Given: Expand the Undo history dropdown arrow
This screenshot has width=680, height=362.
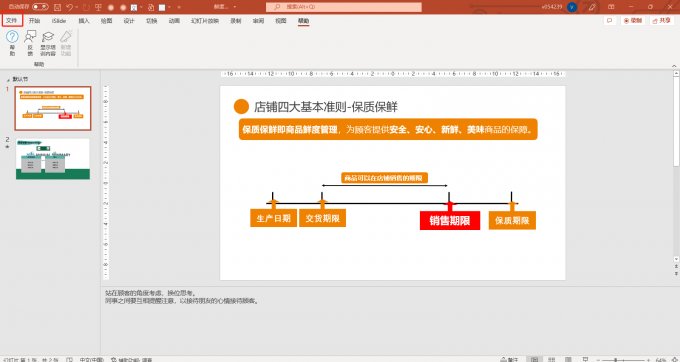Looking at the screenshot, I should [77, 7].
